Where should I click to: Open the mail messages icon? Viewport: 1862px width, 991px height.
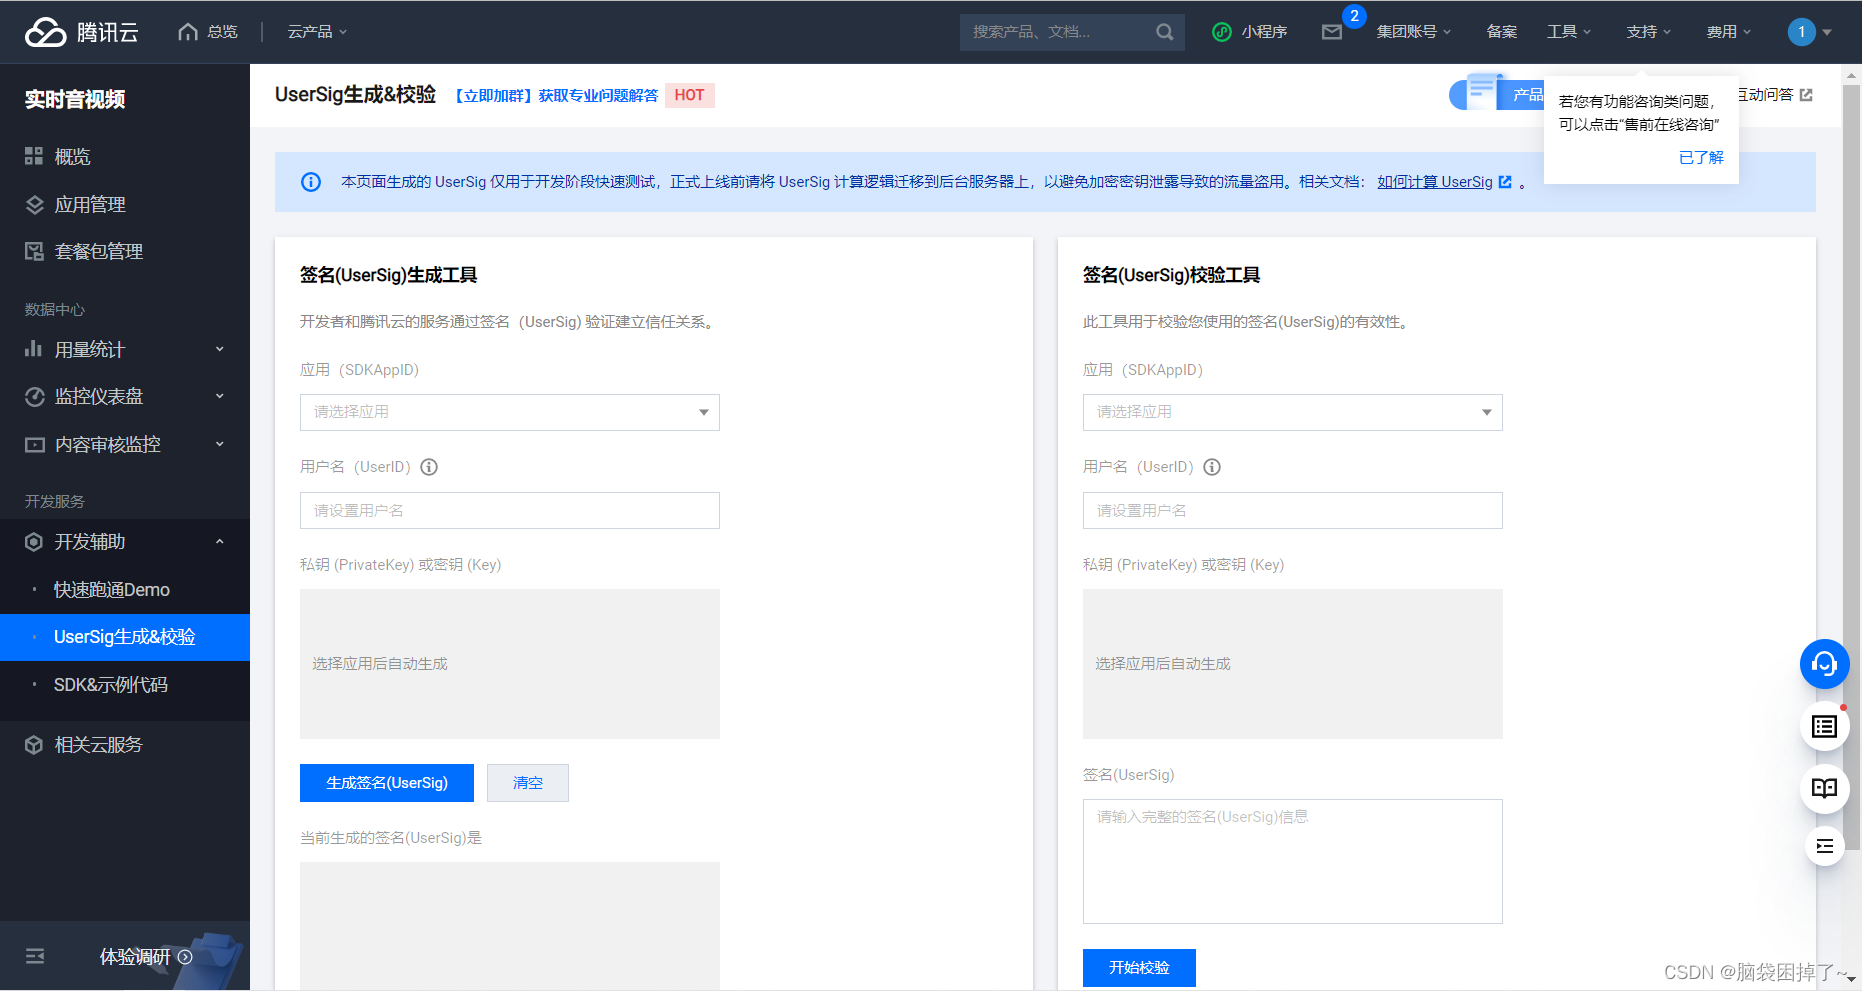(x=1332, y=32)
